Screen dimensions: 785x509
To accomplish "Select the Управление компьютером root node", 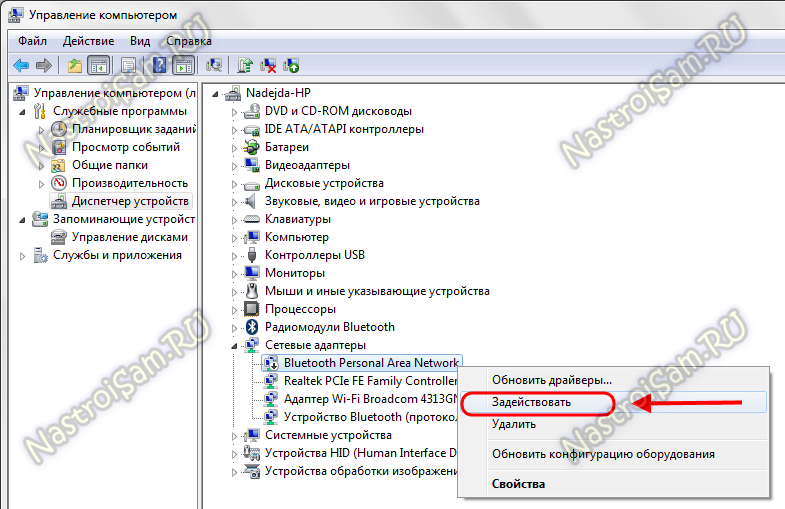I will tap(115, 93).
